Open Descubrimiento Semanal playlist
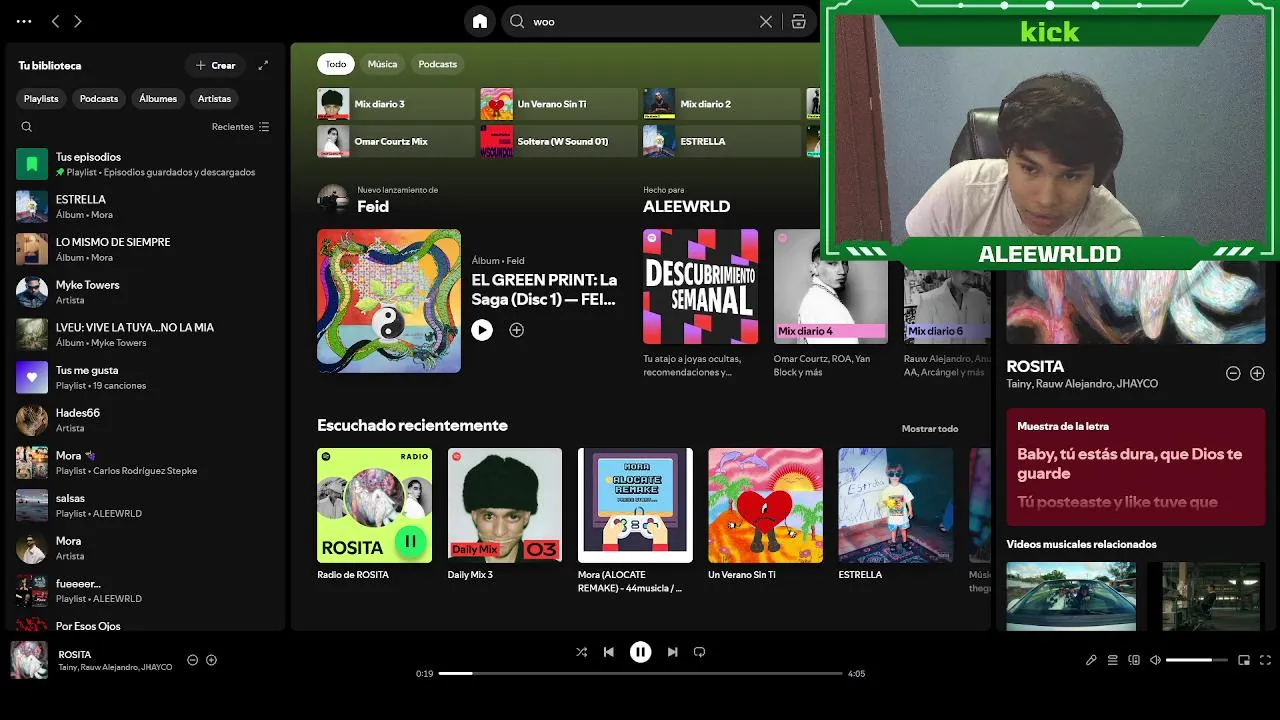 coord(700,287)
